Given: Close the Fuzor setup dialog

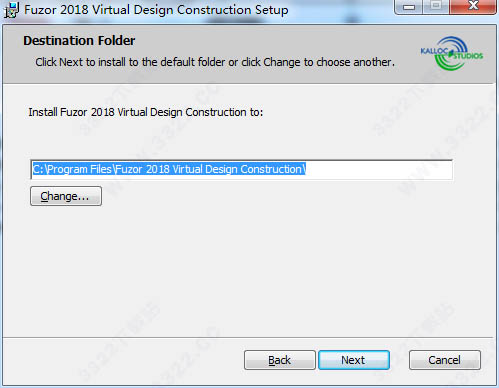Looking at the screenshot, I should pos(473,7).
